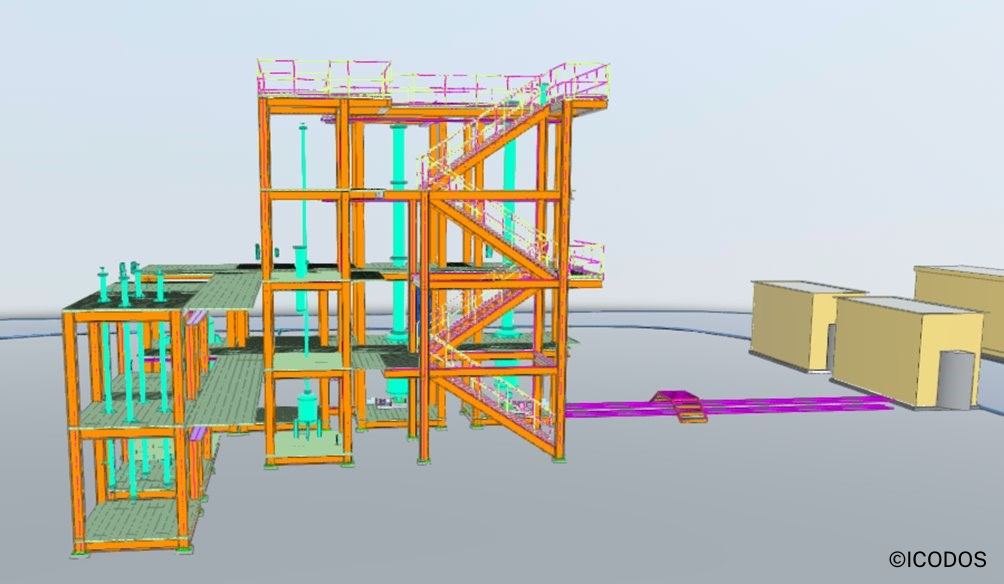Select the cyan nozzles atop the low structure
Image resolution: width=1004 pixels, height=584 pixels.
[131, 282]
